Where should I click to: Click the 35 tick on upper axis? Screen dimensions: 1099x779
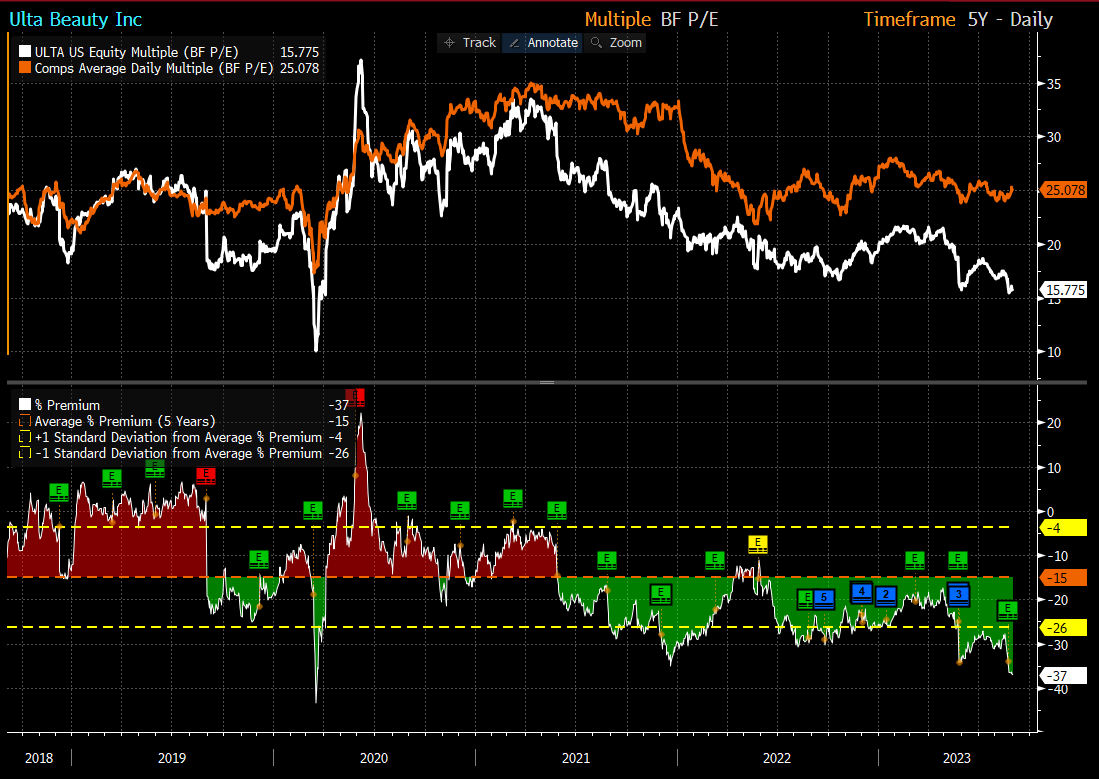click(x=1053, y=83)
